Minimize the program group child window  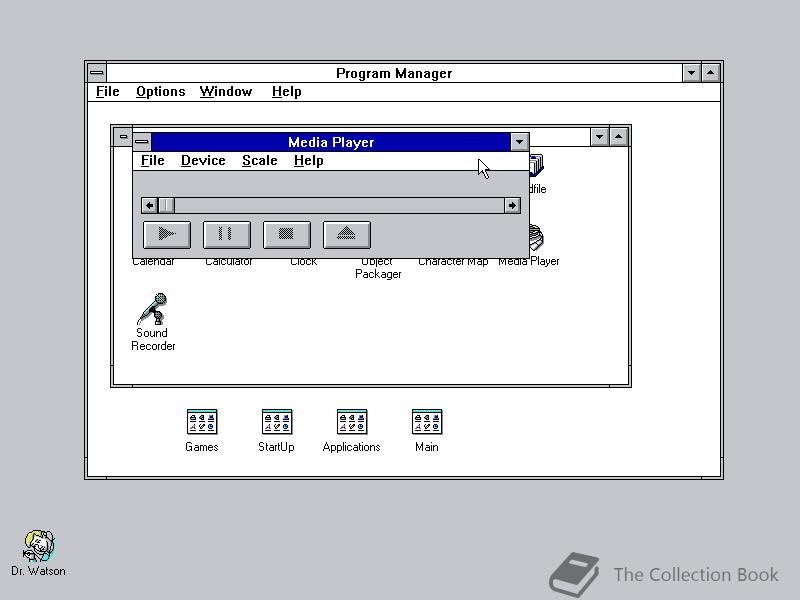pos(599,136)
